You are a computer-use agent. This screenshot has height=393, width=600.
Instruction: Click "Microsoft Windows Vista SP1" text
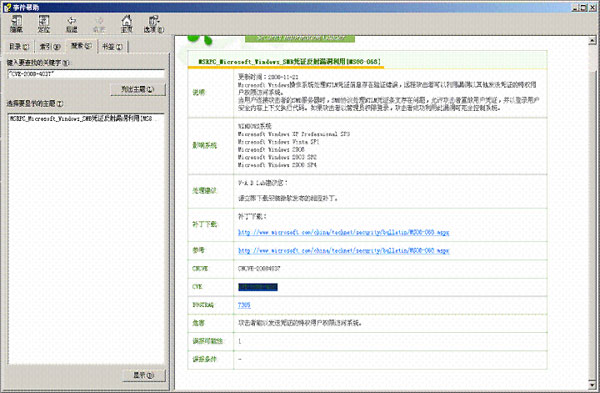click(278, 142)
